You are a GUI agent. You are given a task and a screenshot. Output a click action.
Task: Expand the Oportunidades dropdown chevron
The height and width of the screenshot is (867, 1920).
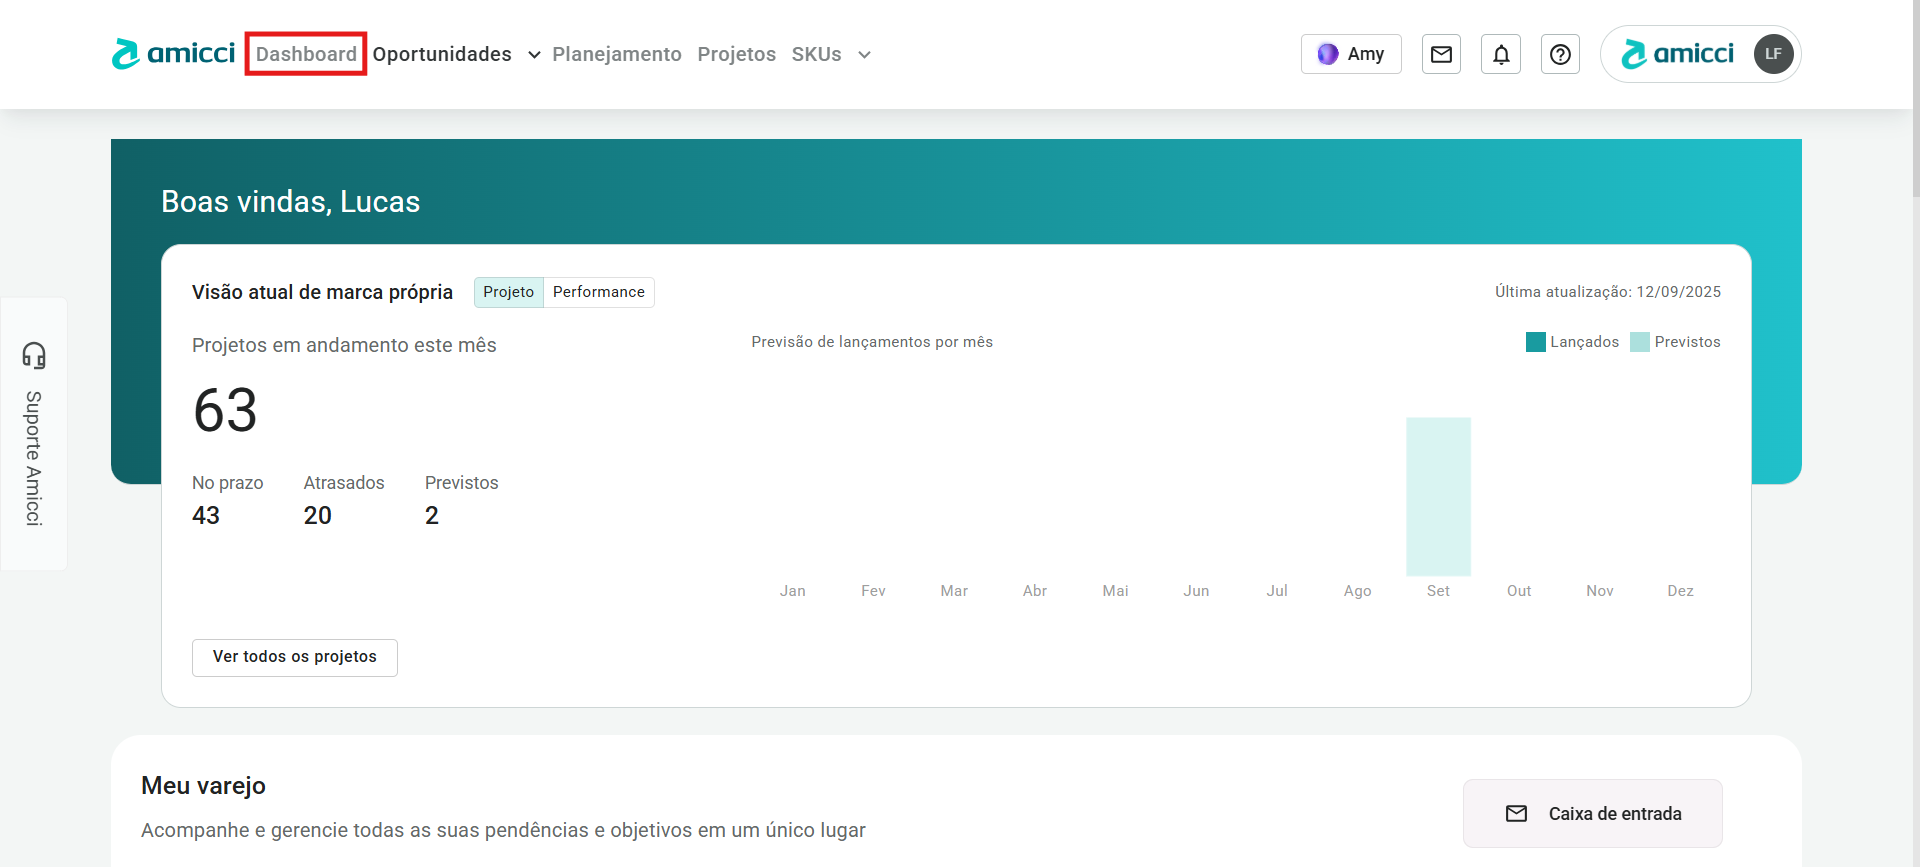point(534,55)
